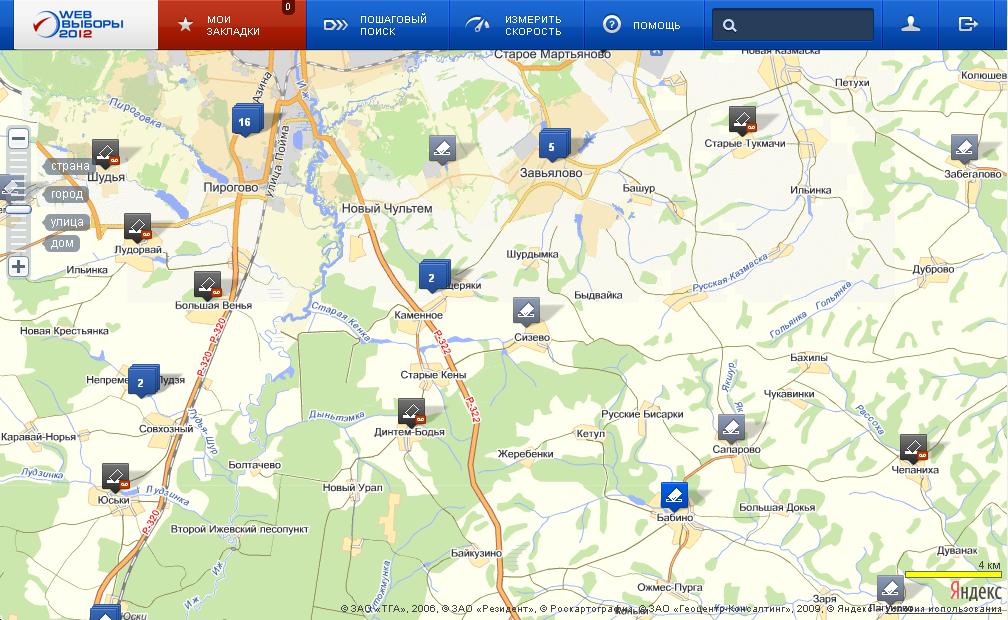Click the Башур village label
This screenshot has width=1008, height=620.
click(x=639, y=188)
